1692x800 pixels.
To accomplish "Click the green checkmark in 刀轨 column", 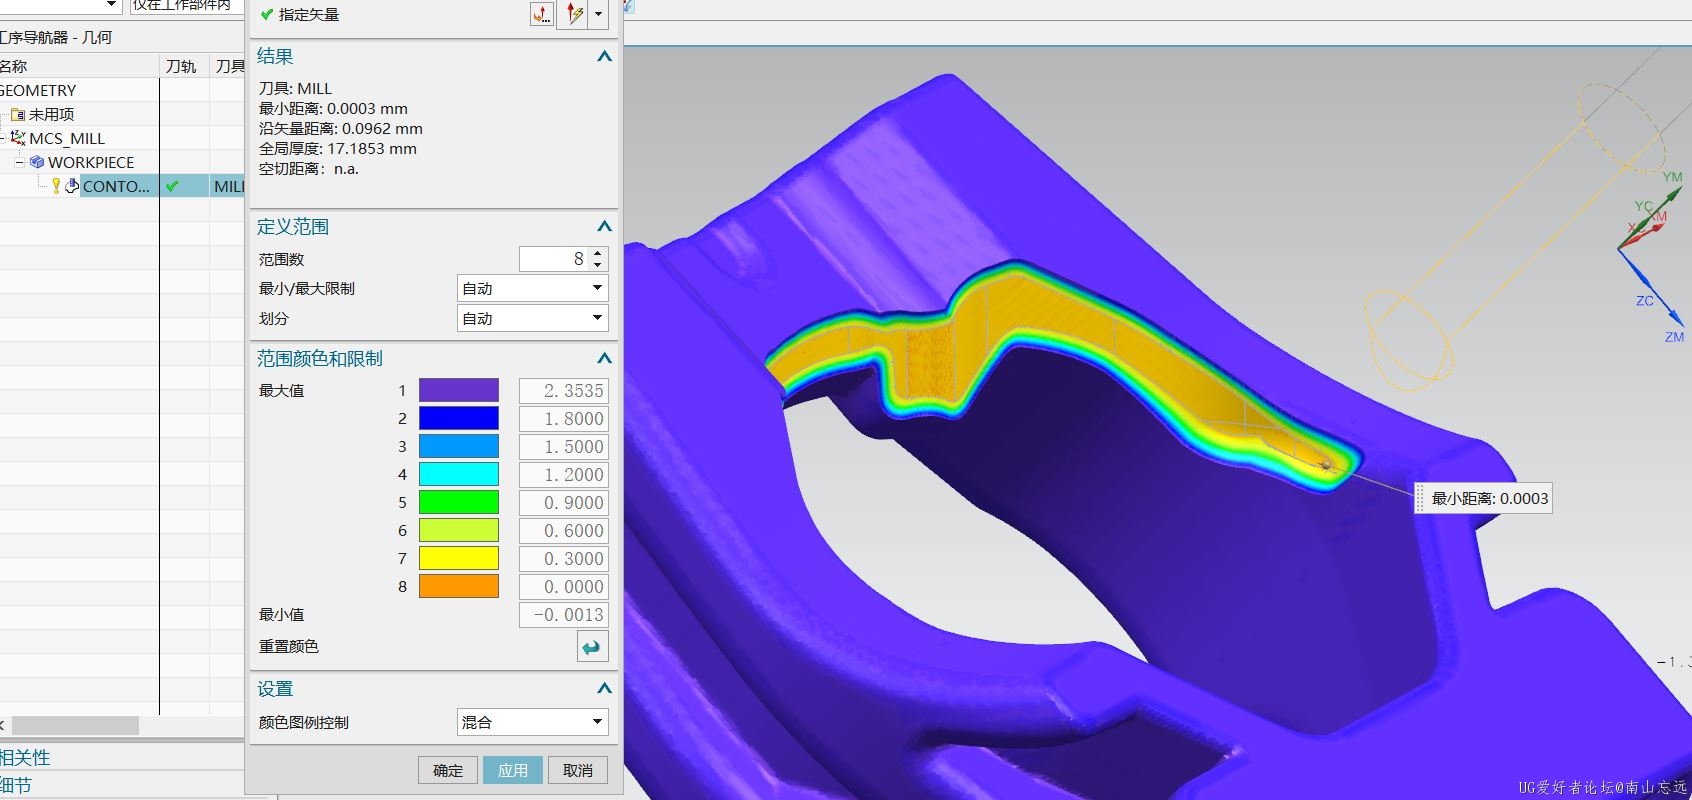I will pyautogui.click(x=172, y=186).
